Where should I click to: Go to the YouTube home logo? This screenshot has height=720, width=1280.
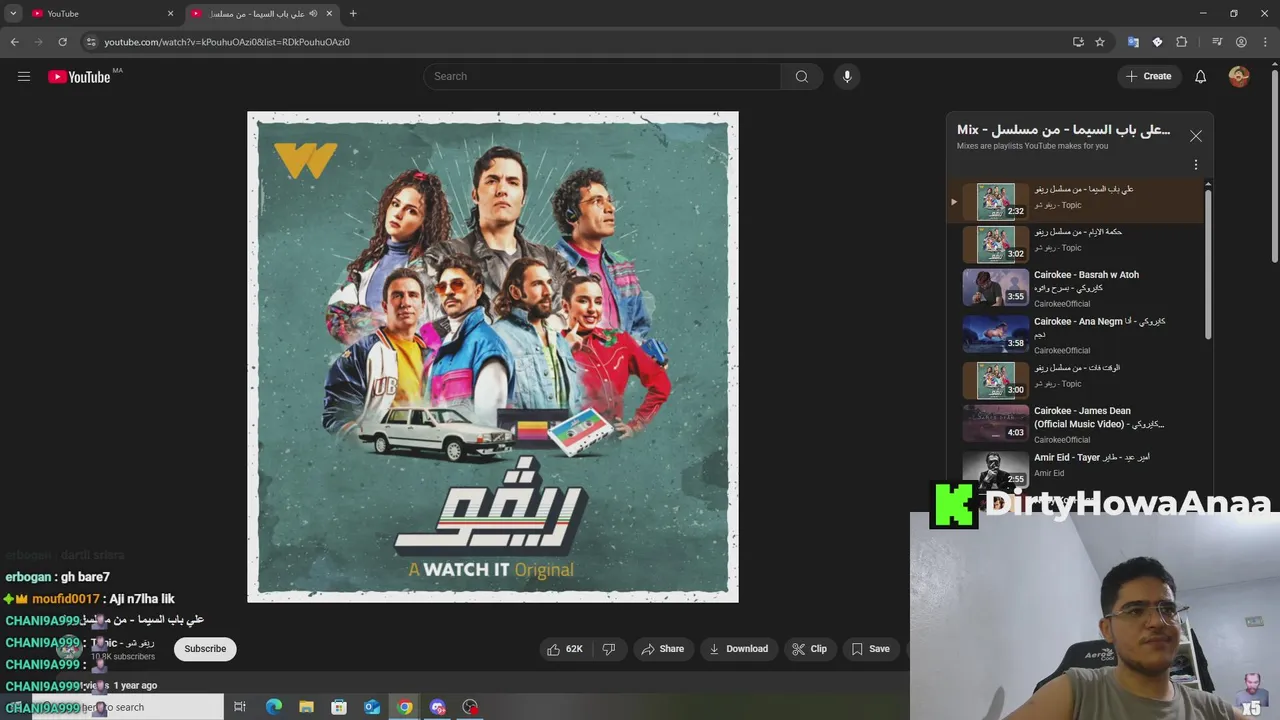pyautogui.click(x=79, y=77)
